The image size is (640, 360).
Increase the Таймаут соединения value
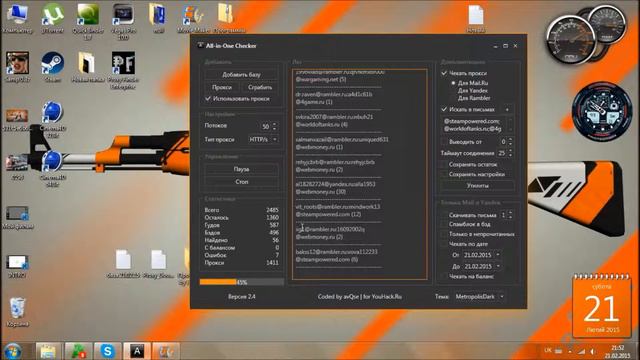[x=510, y=151]
